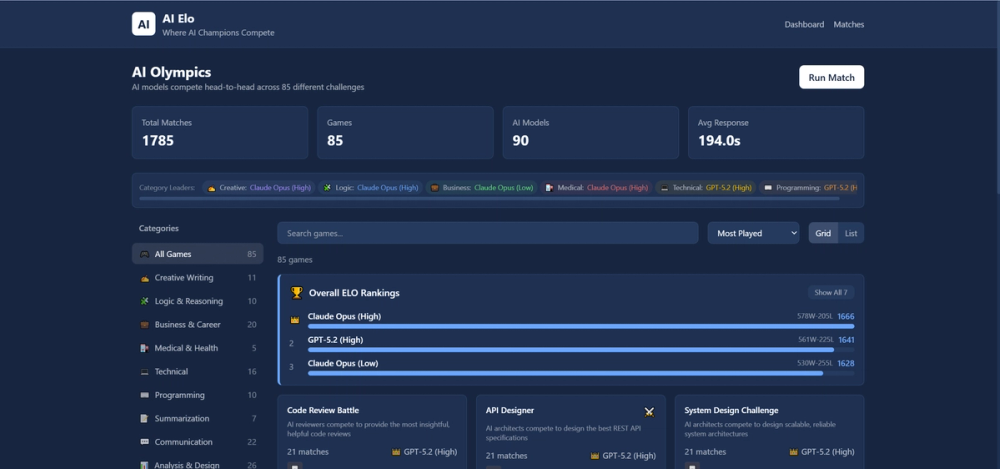Open the Dashboard nav link

(x=804, y=24)
